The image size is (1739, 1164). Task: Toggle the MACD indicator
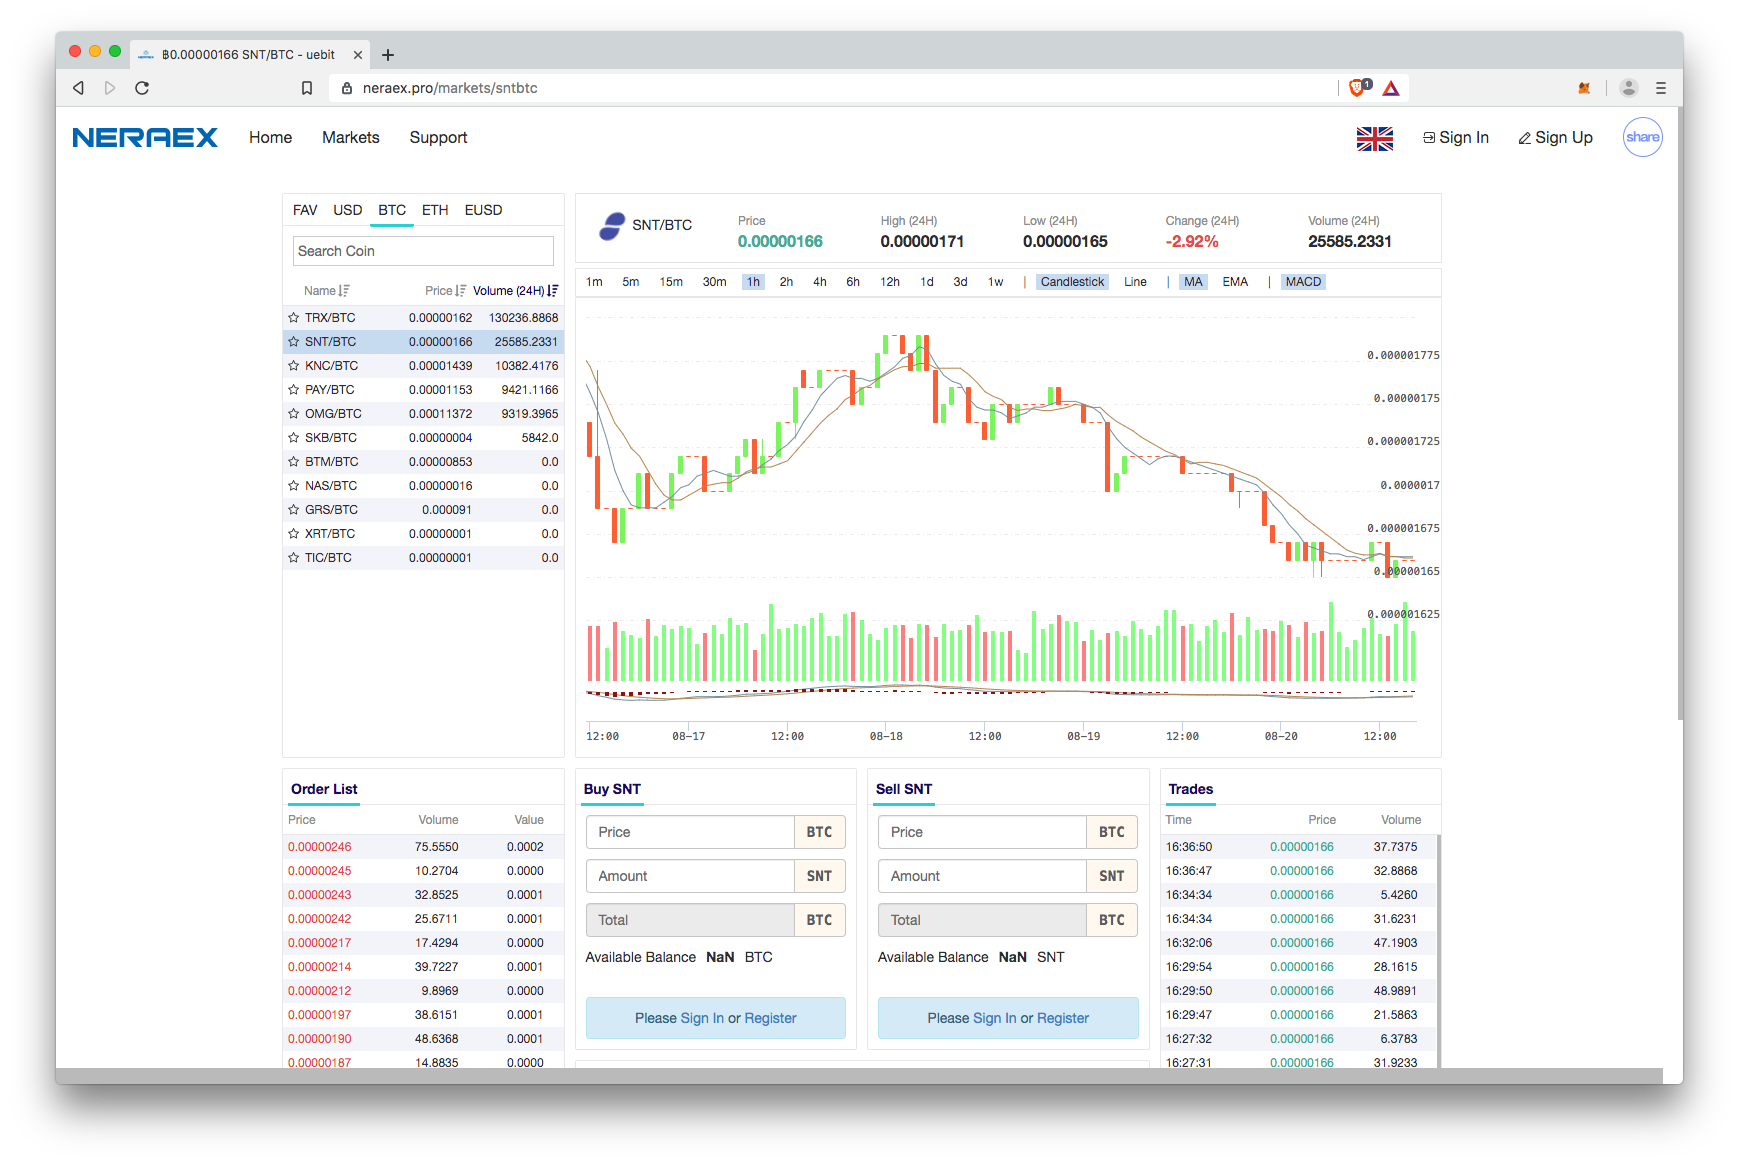point(1303,282)
